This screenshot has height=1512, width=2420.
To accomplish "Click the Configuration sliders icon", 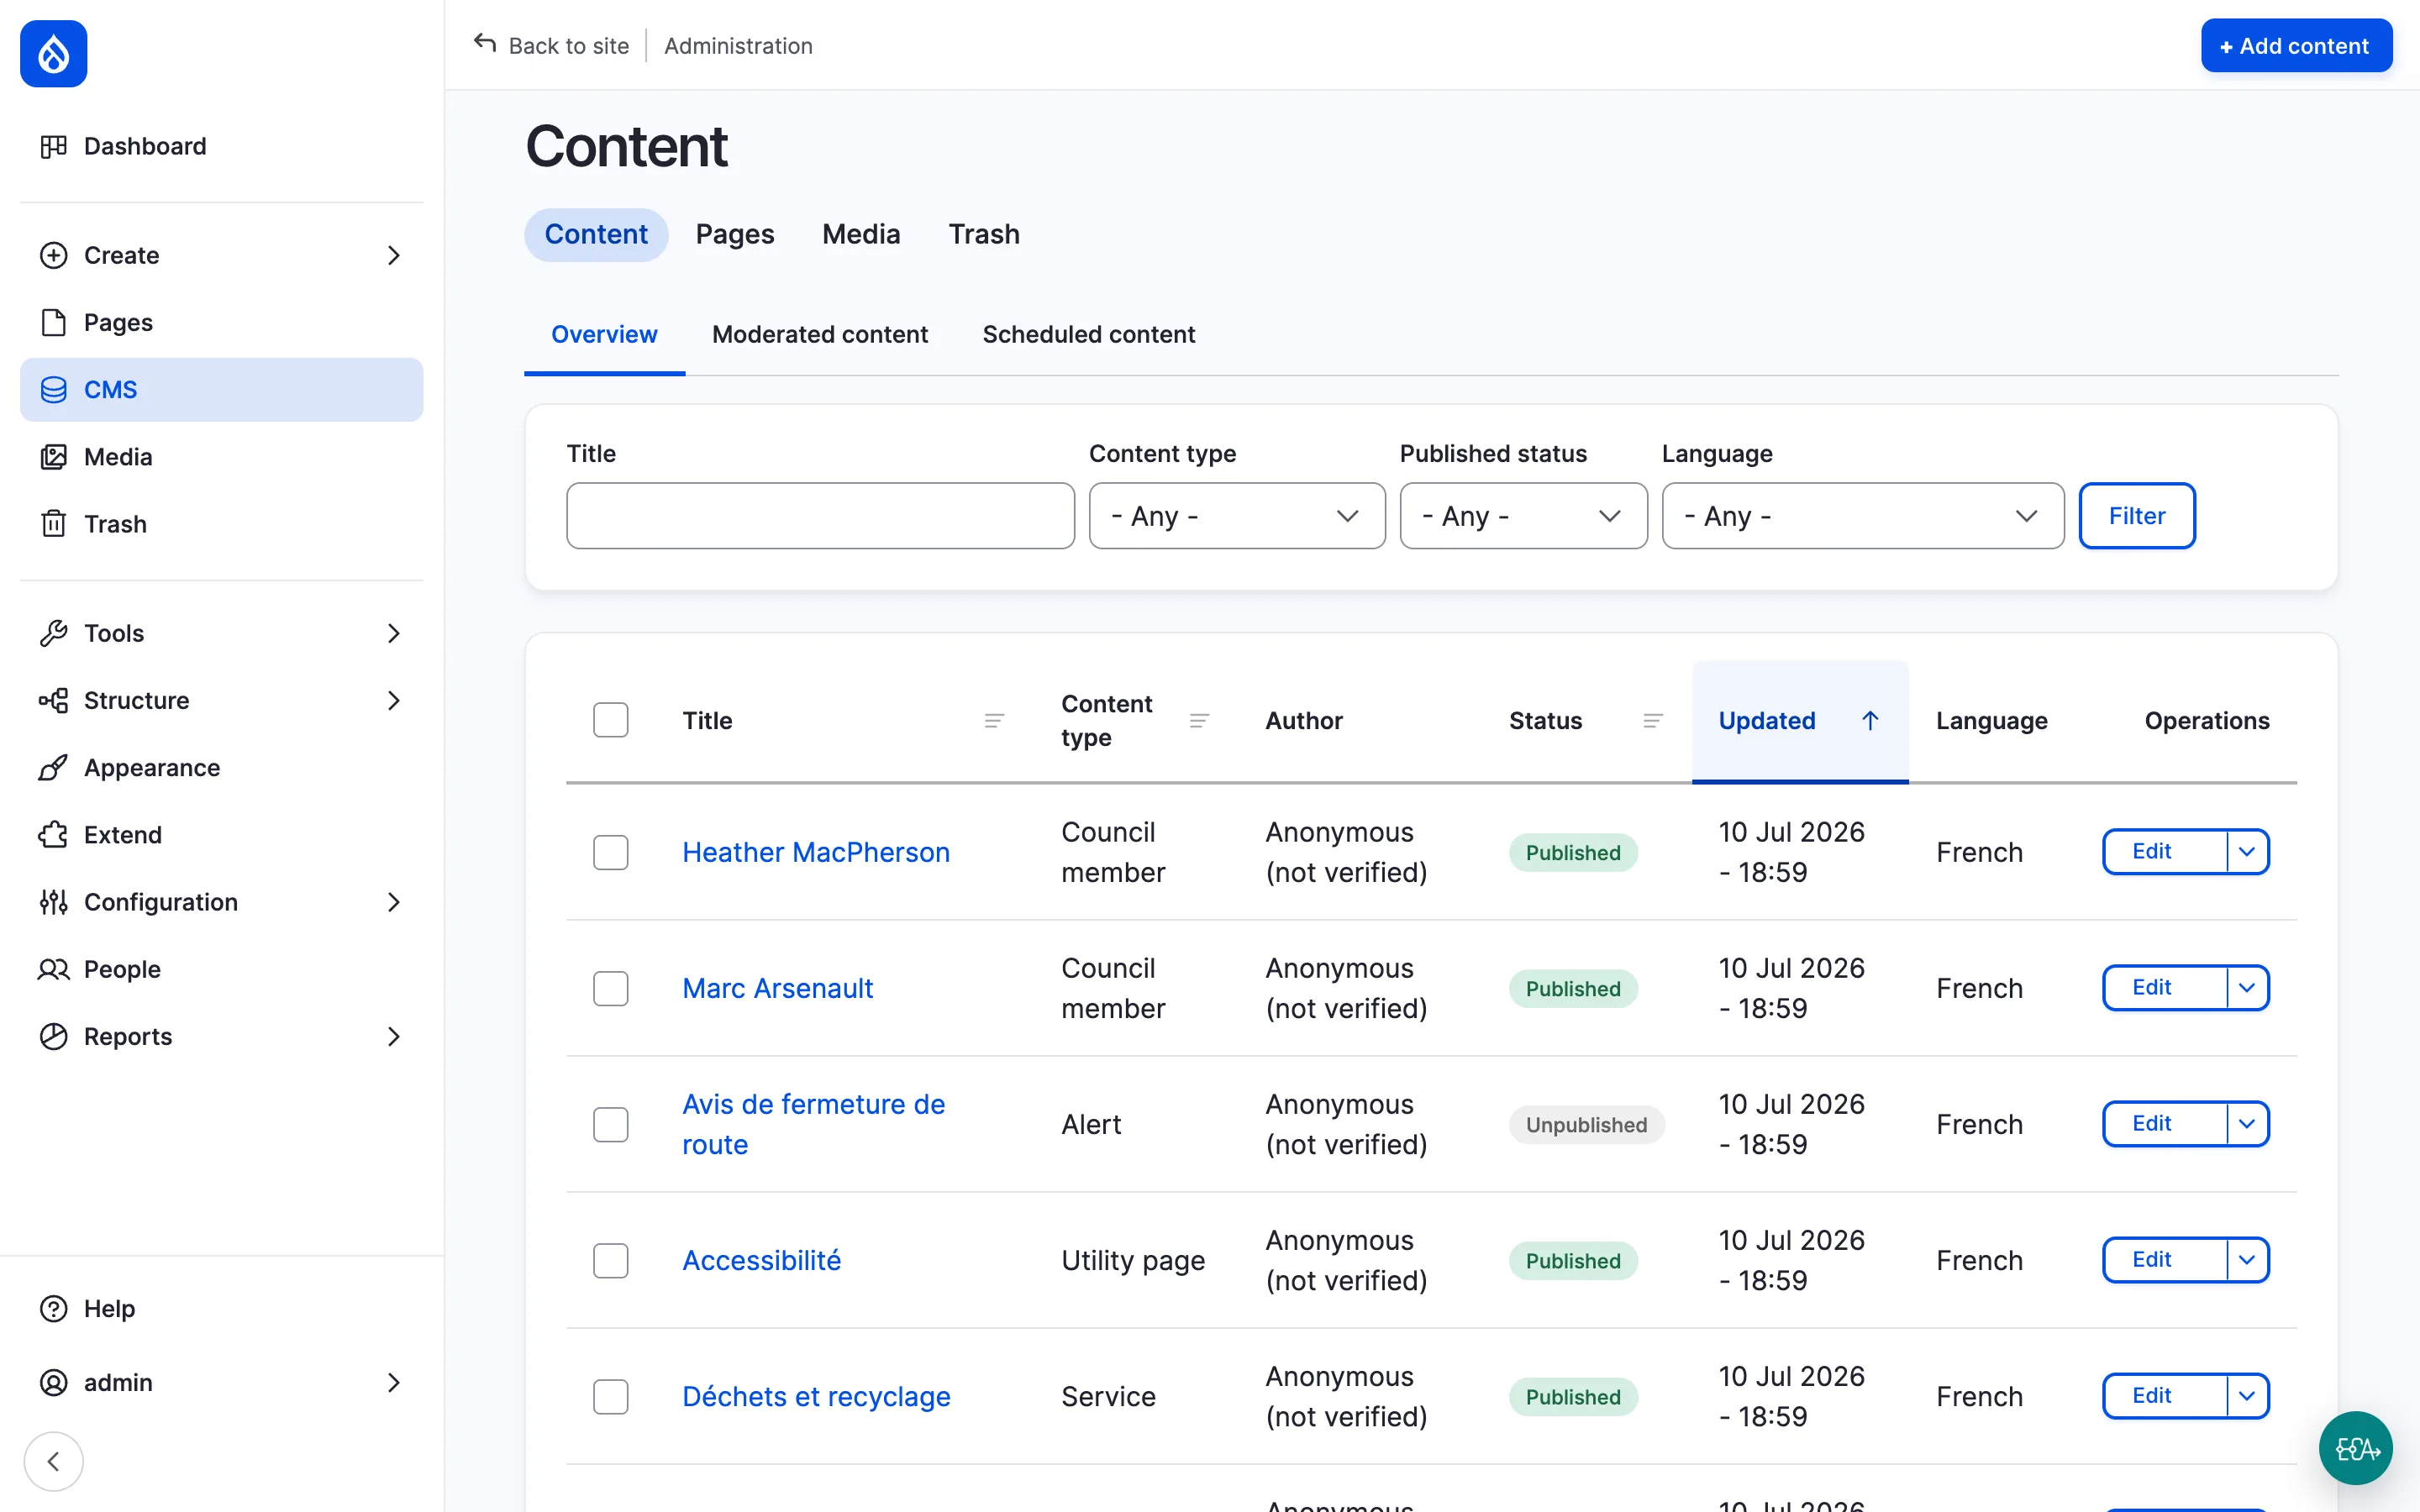I will coord(53,902).
